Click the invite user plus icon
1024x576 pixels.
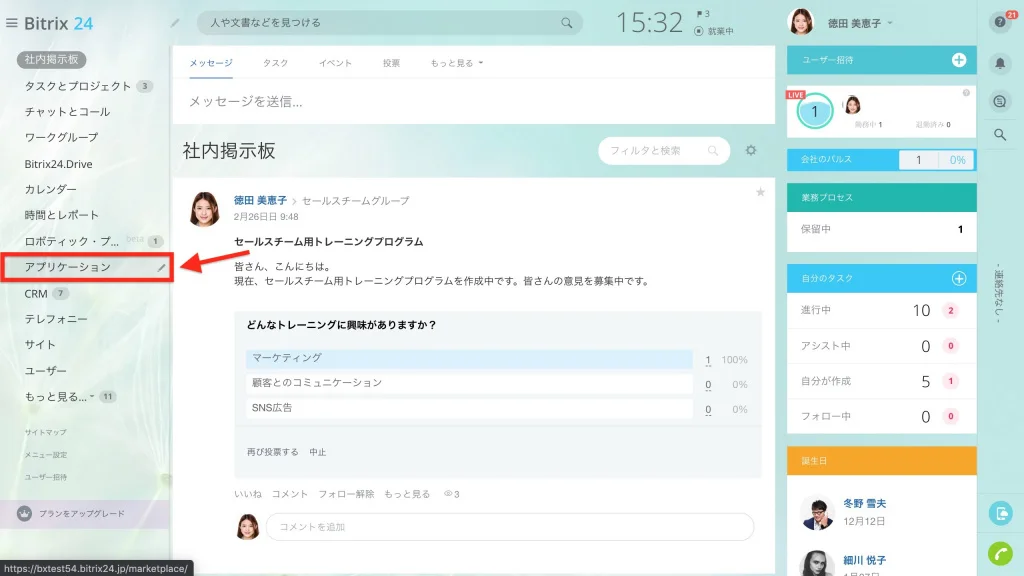click(x=959, y=60)
